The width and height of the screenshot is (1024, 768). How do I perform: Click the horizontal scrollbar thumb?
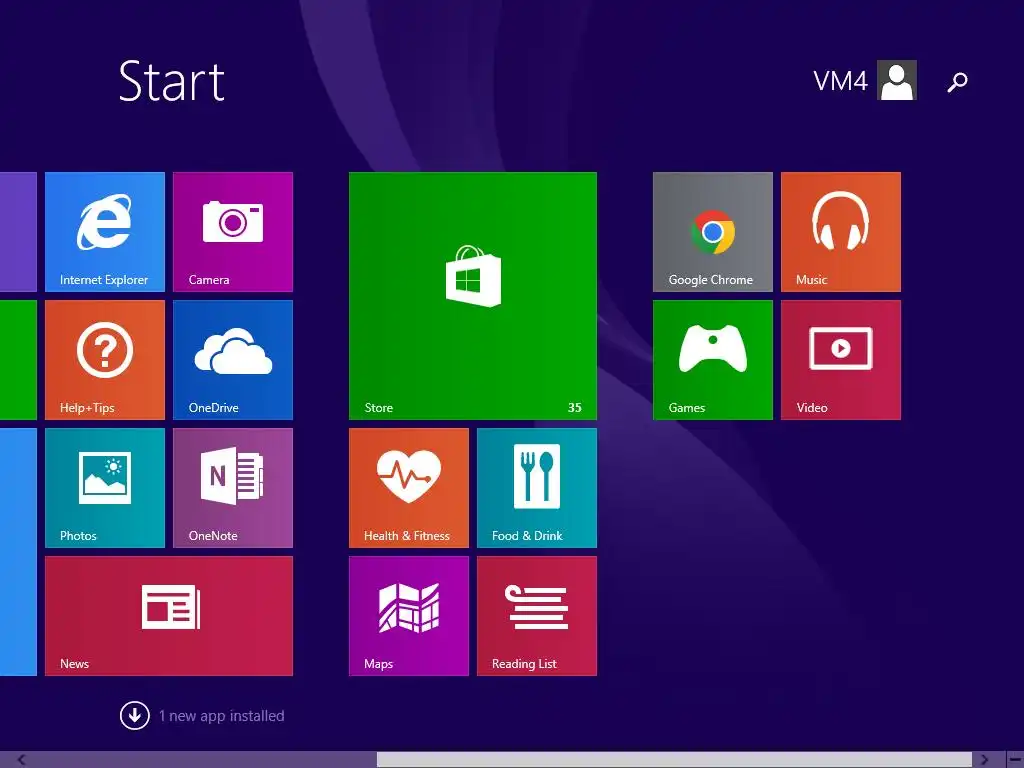point(675,760)
